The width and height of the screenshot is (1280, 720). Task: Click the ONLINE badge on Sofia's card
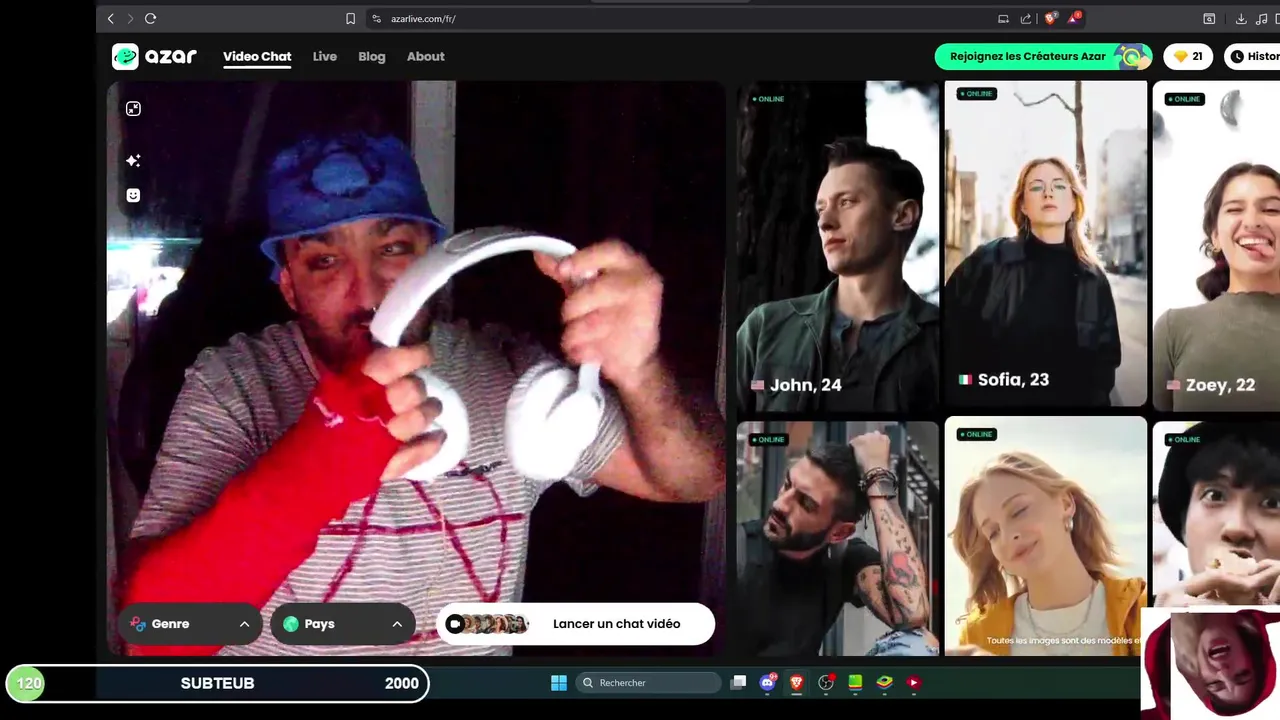(977, 94)
